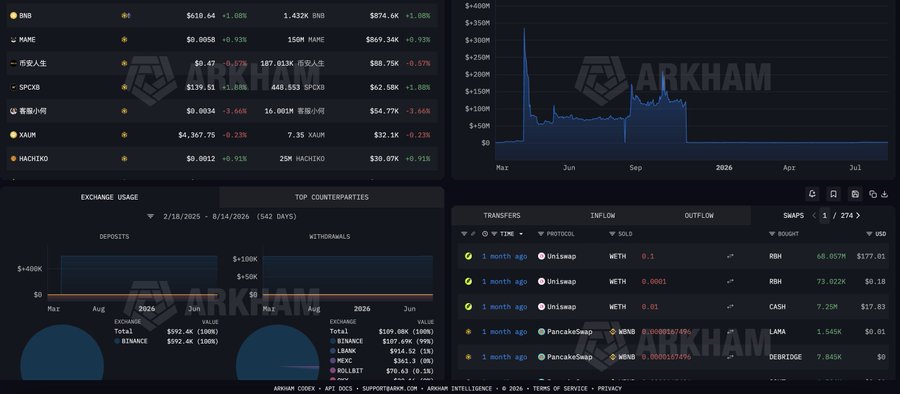Click the MEXC color dot in withdrawals legend
Viewport: 900px width, 394px height.
333,360
